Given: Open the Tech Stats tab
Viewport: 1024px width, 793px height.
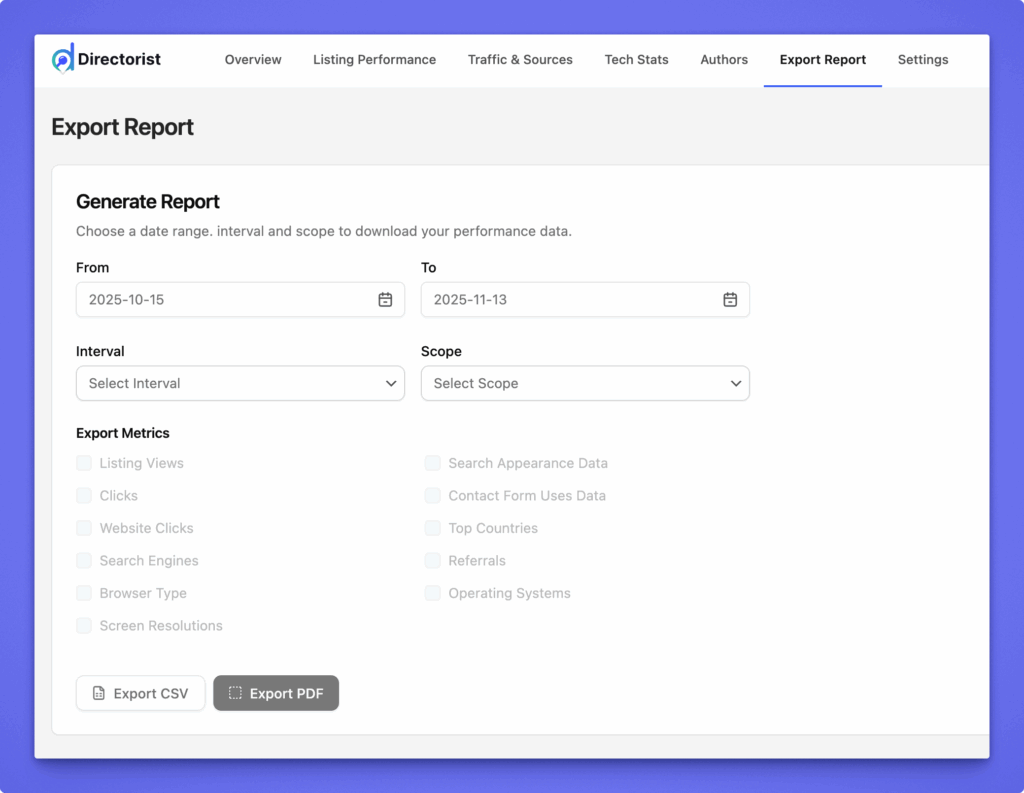Looking at the screenshot, I should click(x=636, y=60).
